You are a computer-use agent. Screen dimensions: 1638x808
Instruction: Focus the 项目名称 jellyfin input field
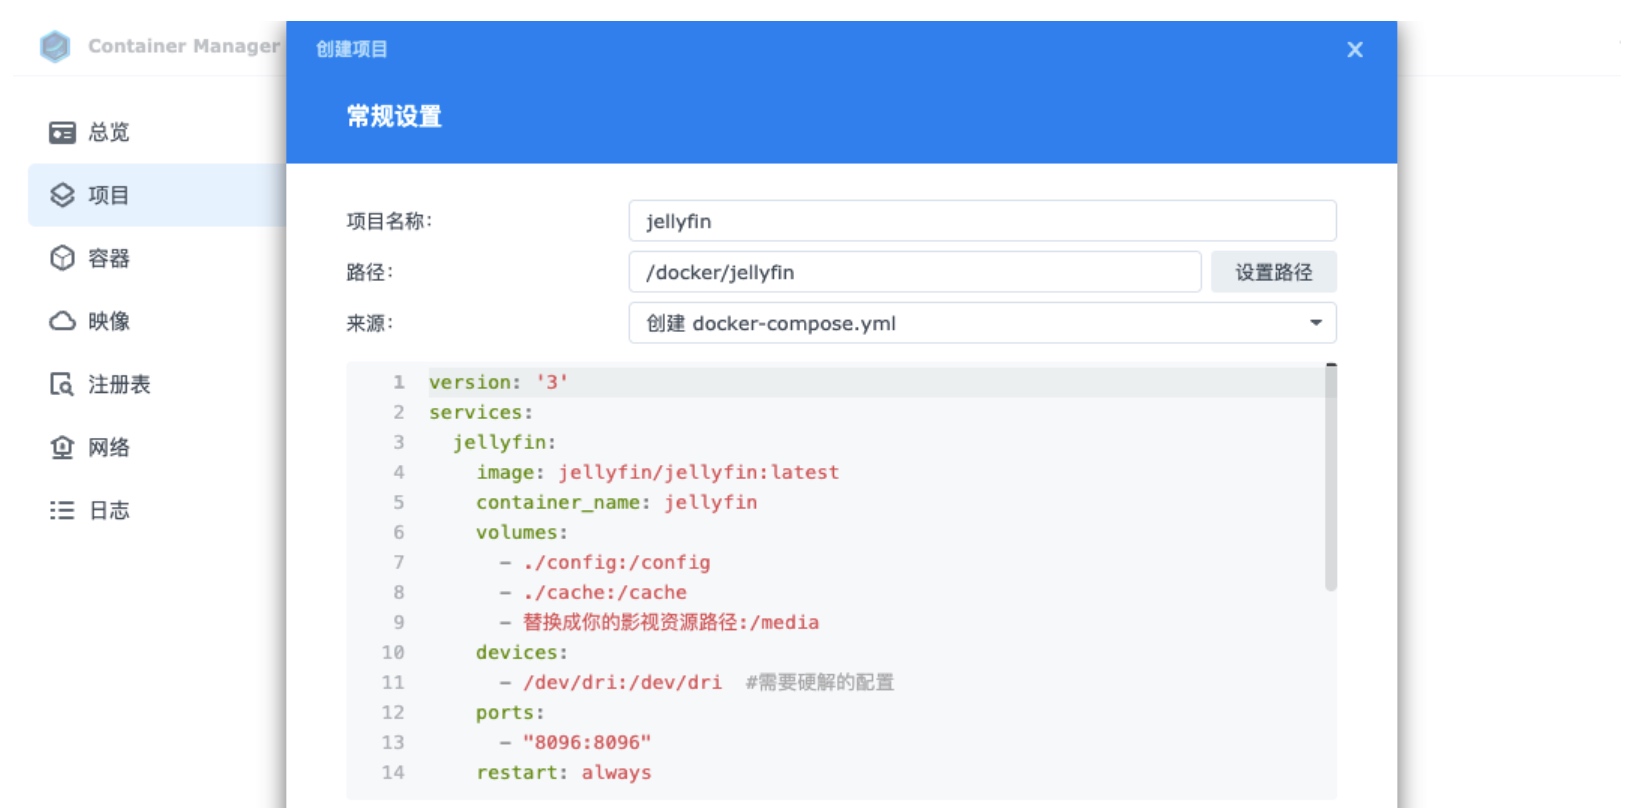(x=982, y=221)
